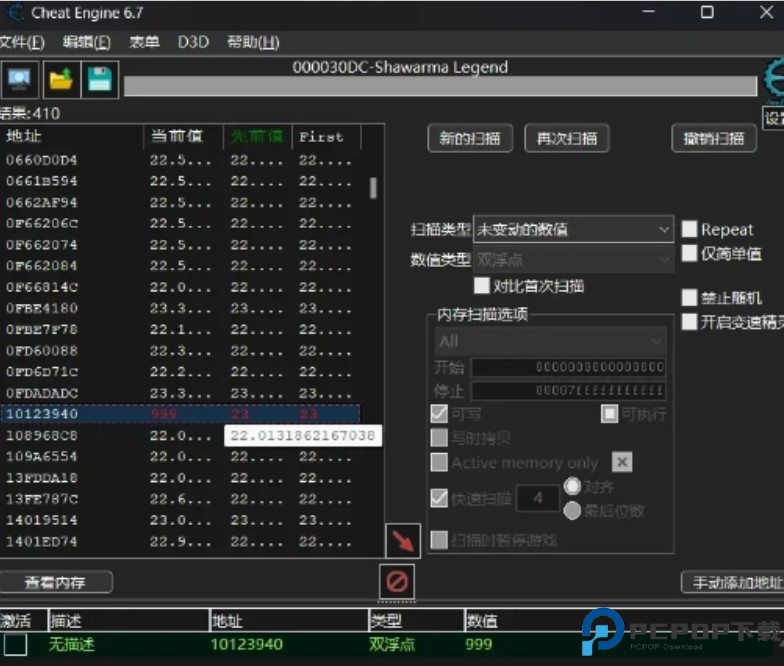Open the process list computer icon
This screenshot has width=784, height=666.
pyautogui.click(x=20, y=80)
